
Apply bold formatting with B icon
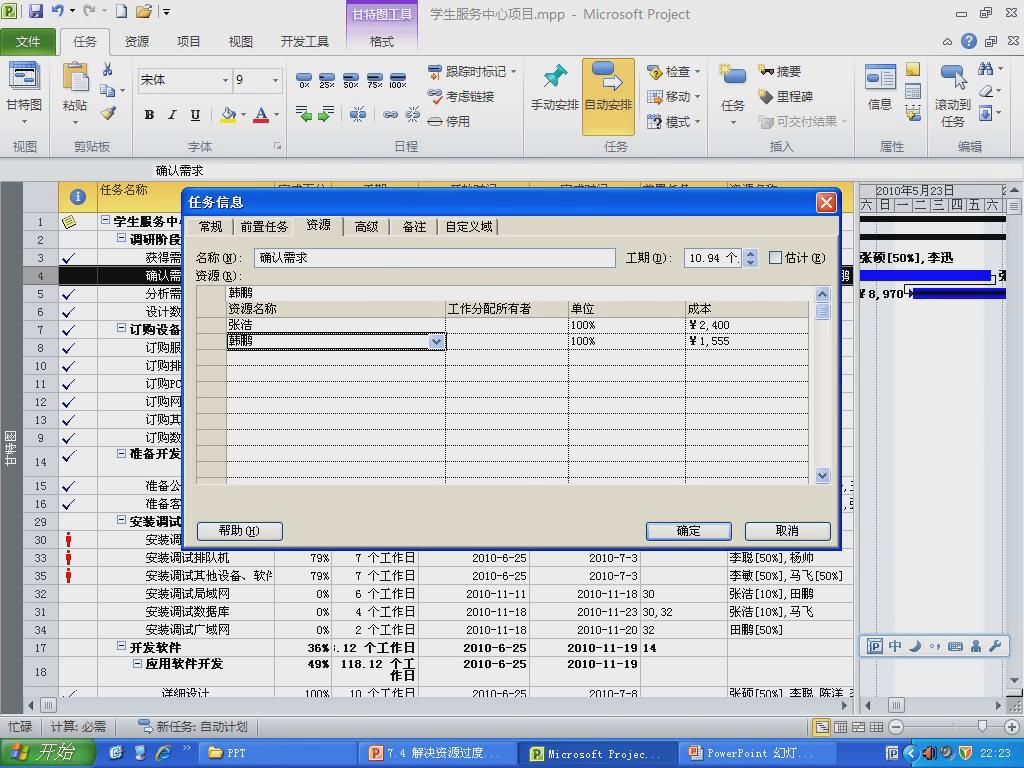pos(149,115)
